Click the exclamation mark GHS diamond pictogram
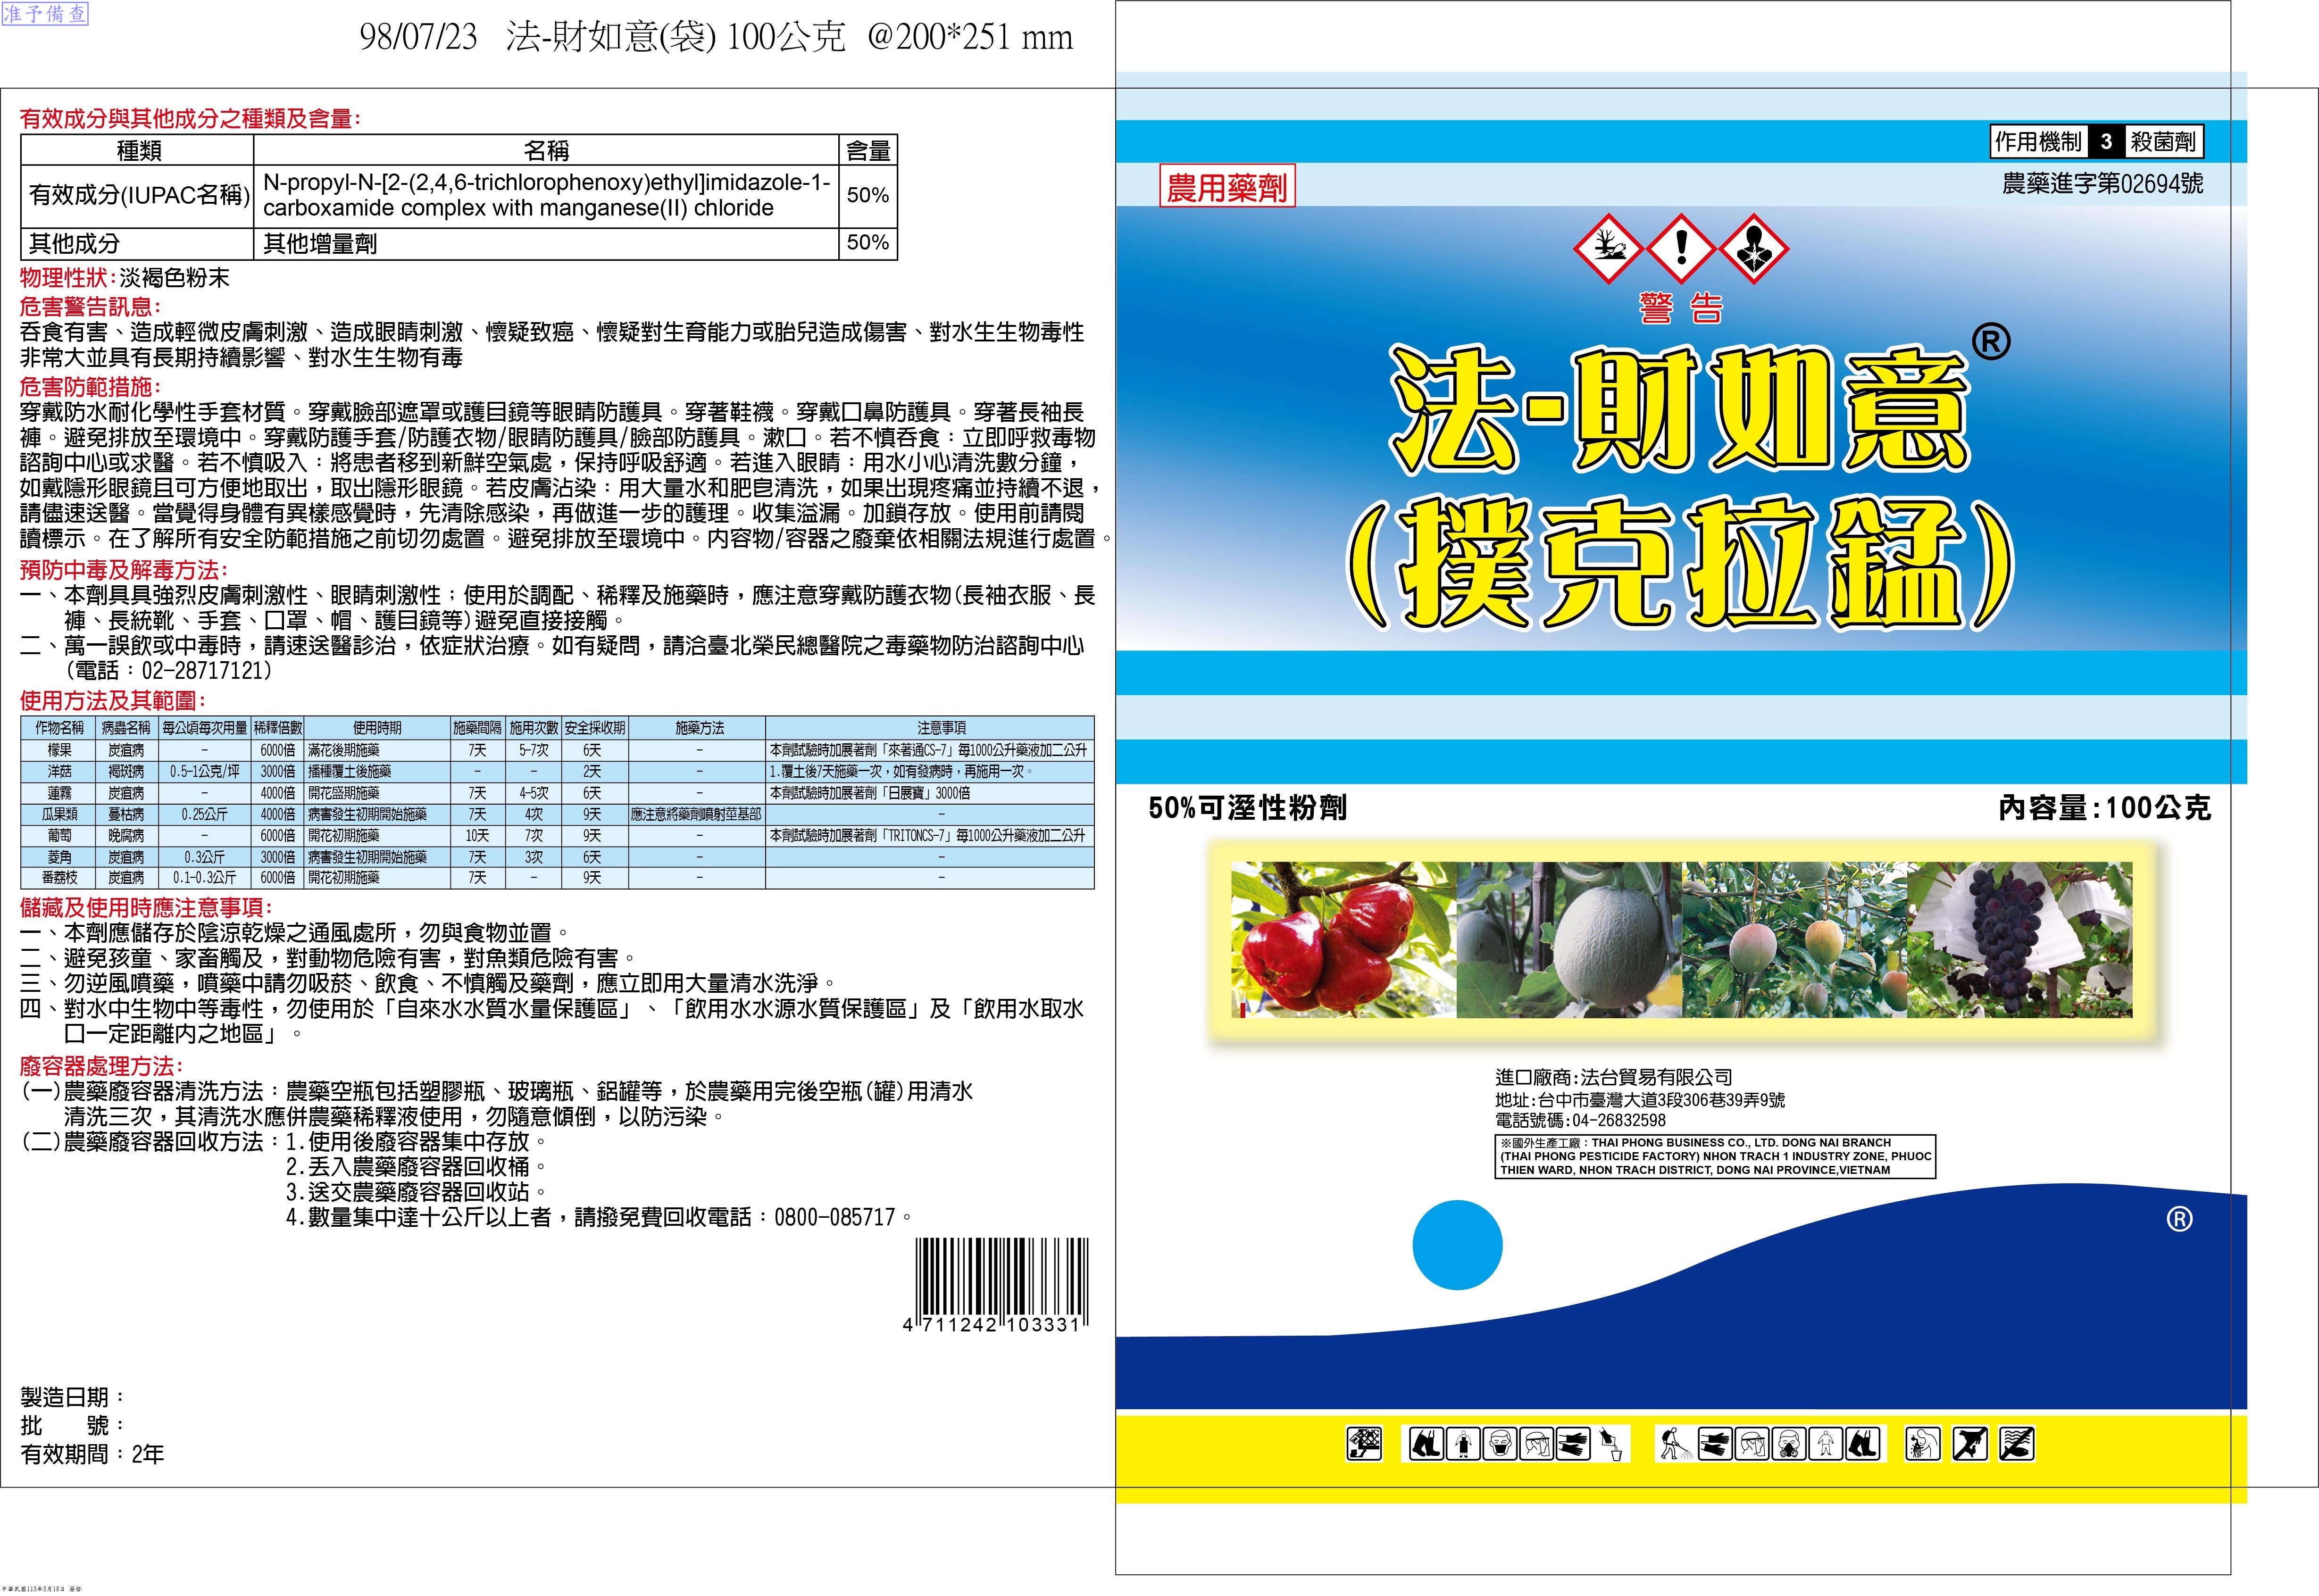2319x1596 pixels. [x=1681, y=248]
